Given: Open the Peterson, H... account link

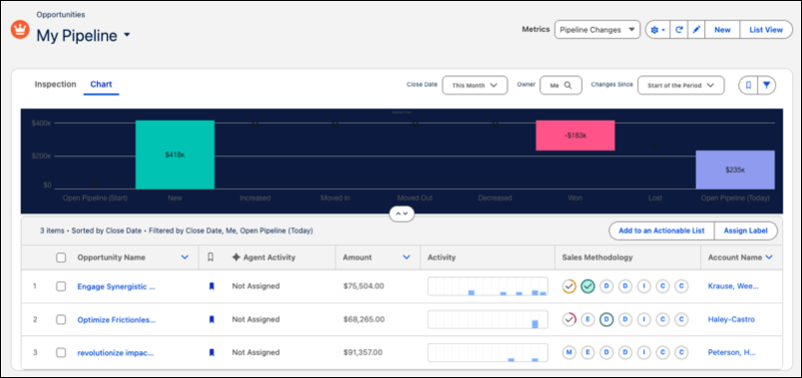Looking at the screenshot, I should (731, 352).
